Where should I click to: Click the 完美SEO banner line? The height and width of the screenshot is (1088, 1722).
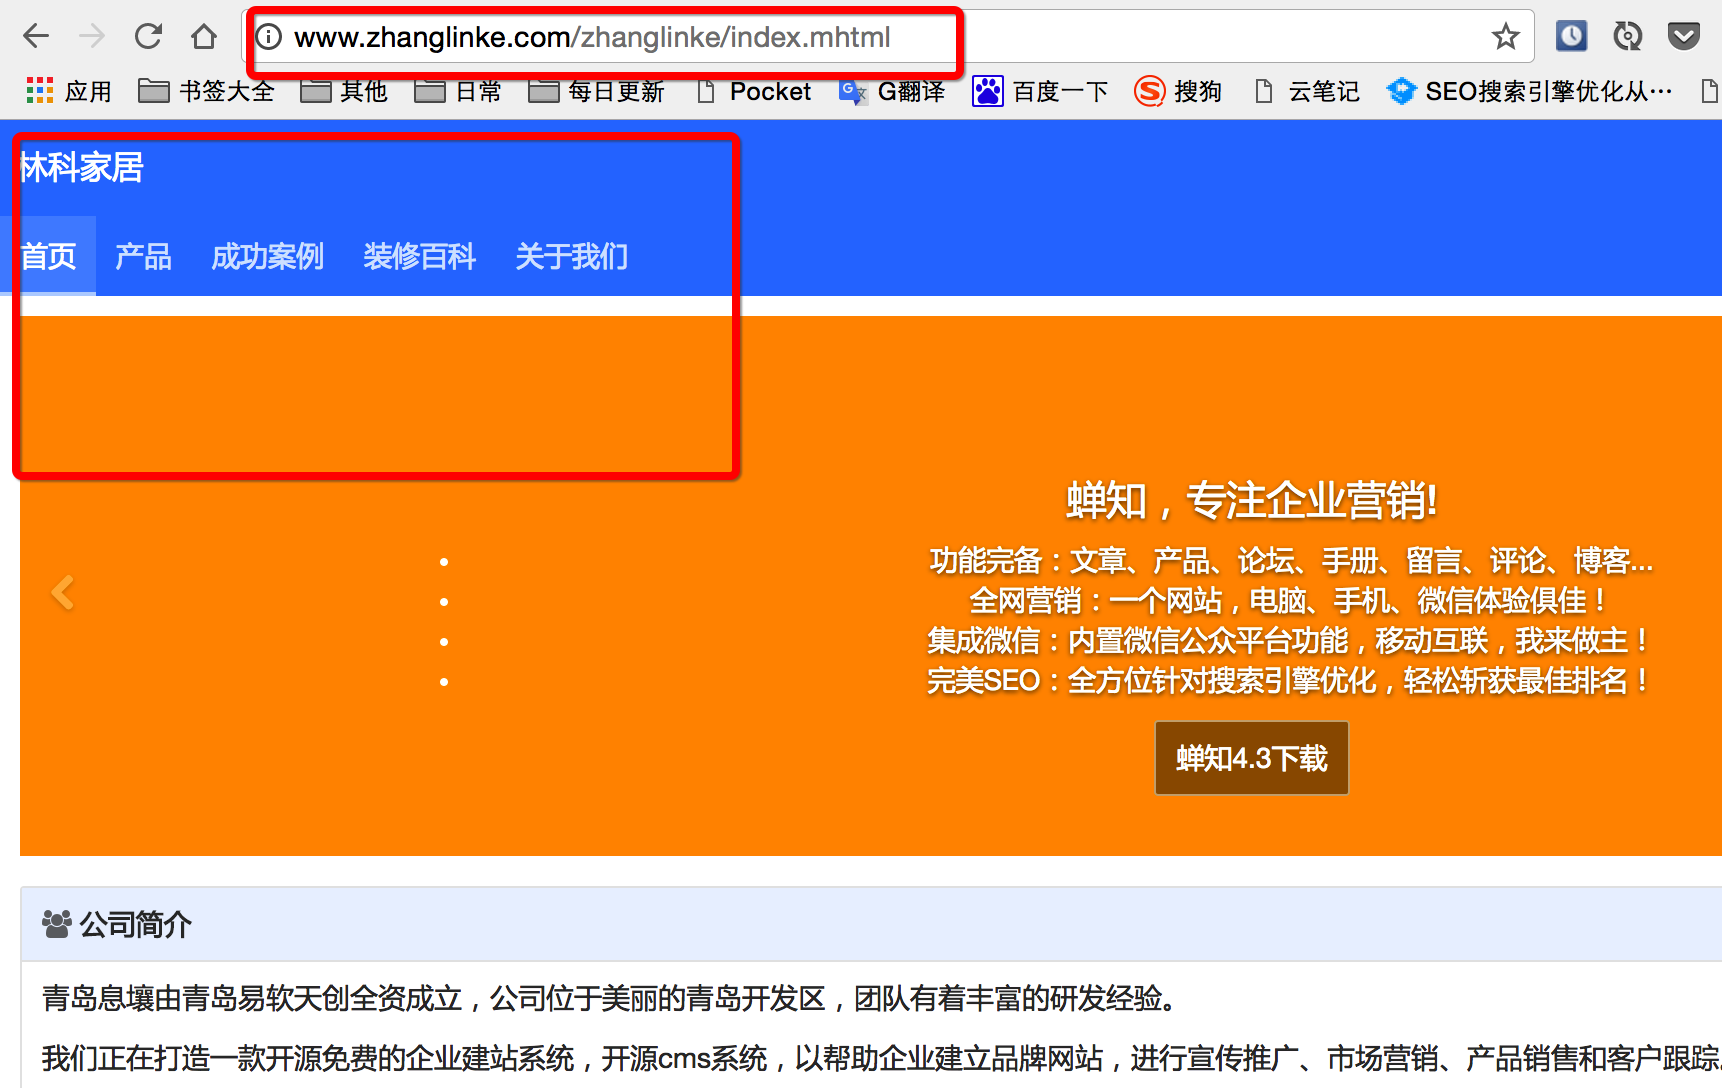point(1288,681)
